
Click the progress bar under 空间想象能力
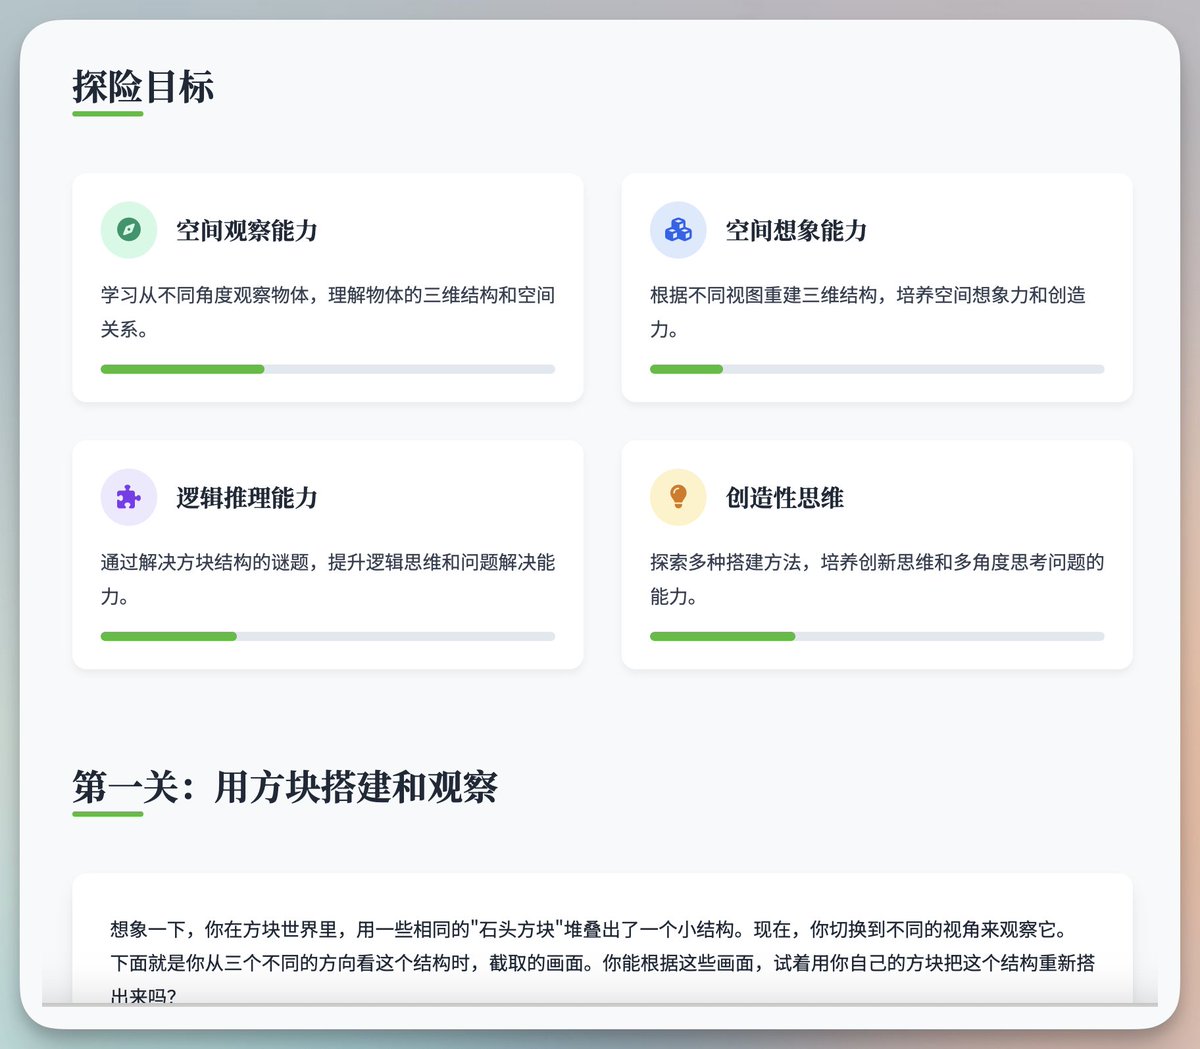[x=877, y=369]
